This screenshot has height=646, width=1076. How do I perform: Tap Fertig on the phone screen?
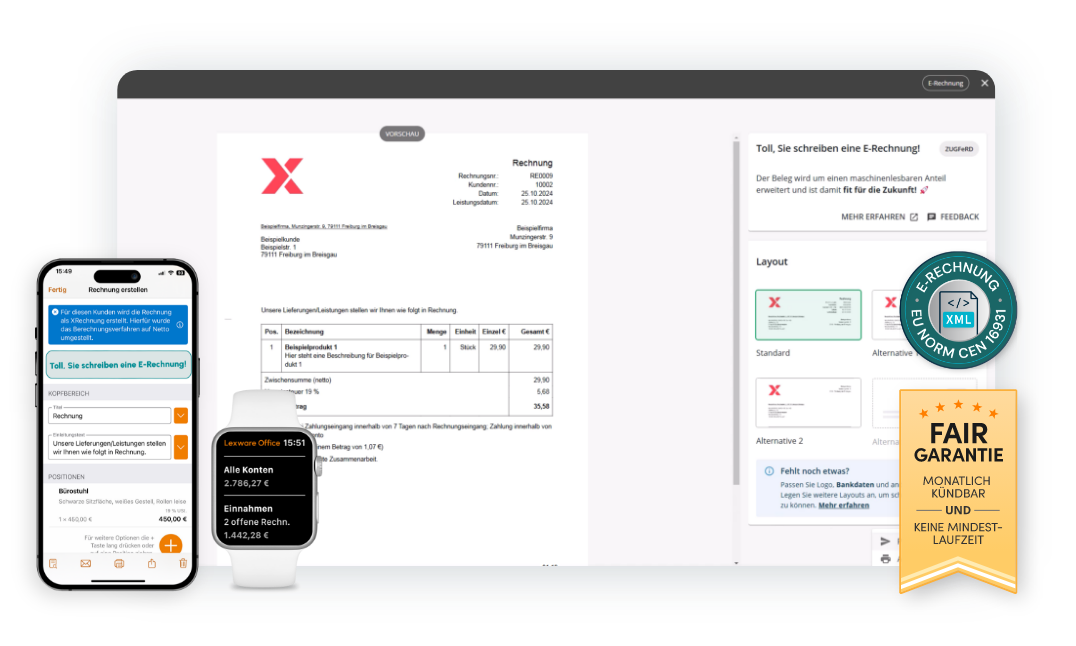point(58,290)
